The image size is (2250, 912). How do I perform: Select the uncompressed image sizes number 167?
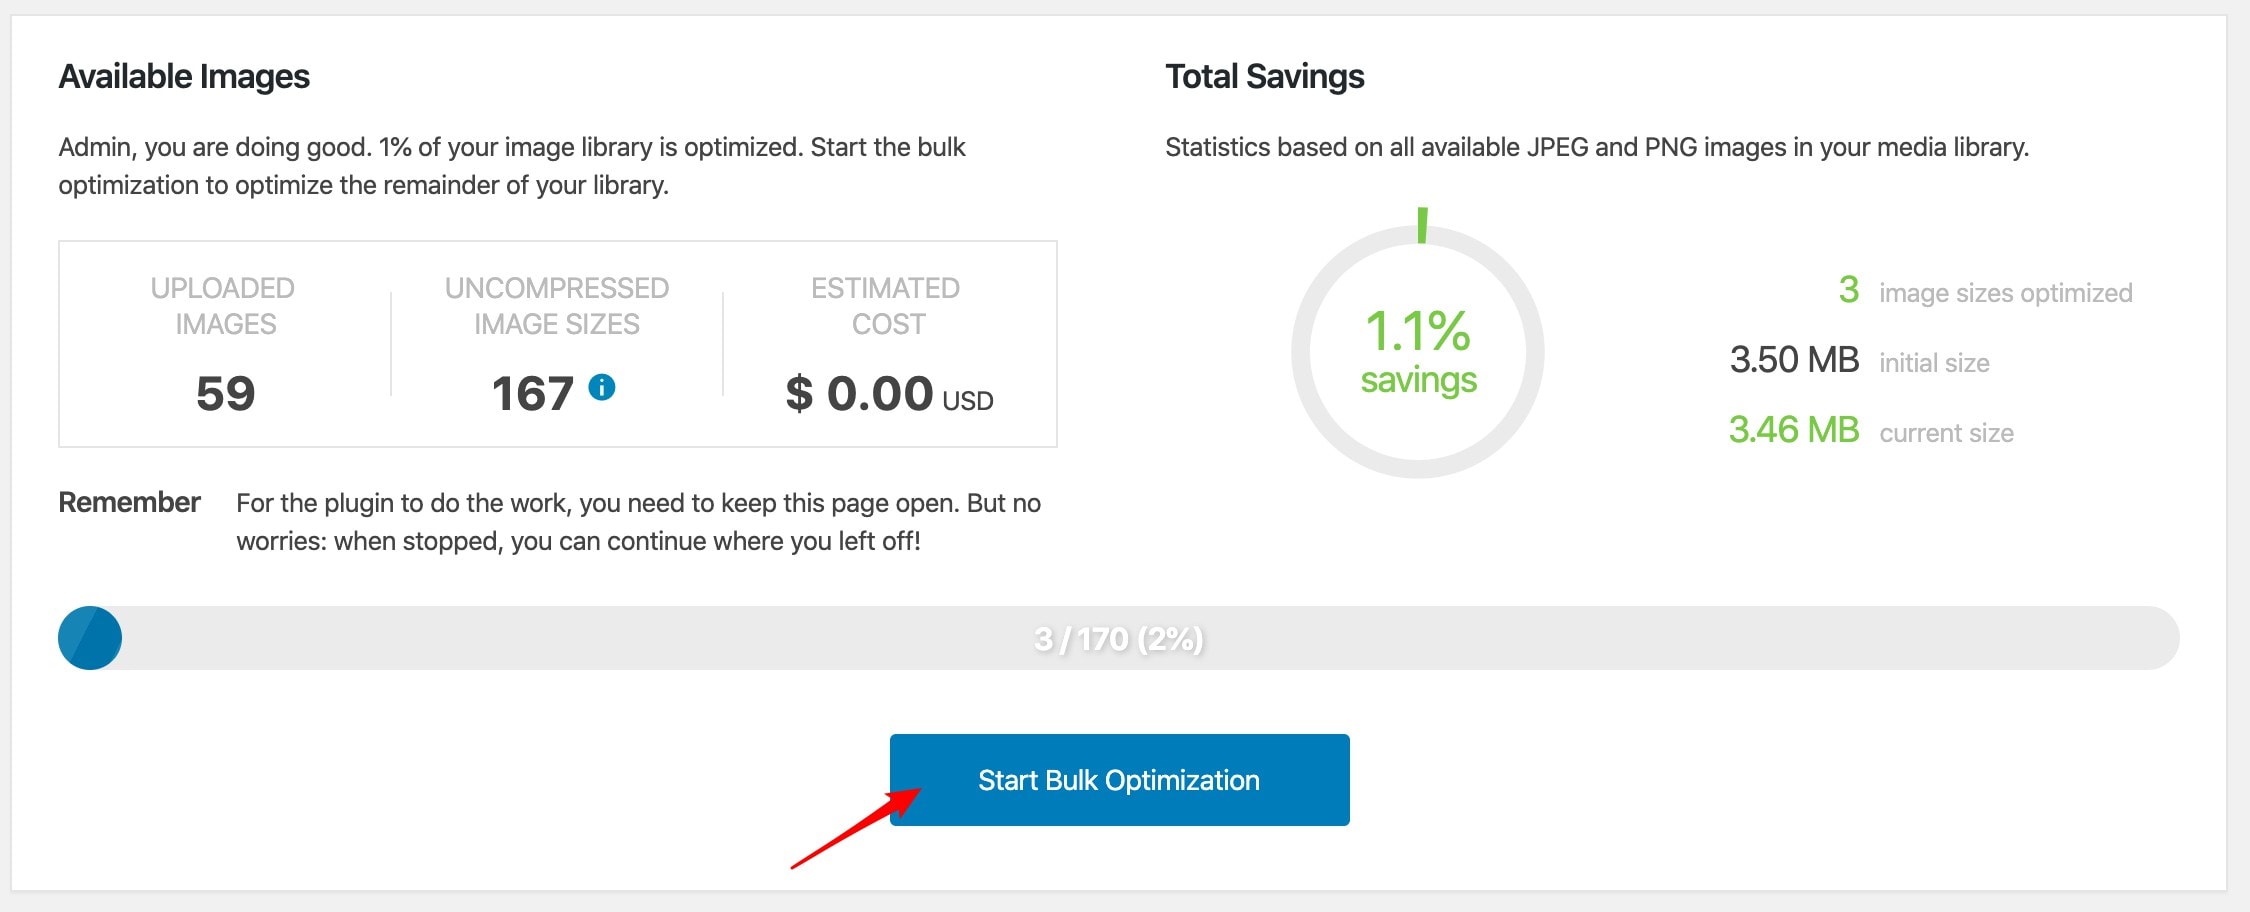pyautogui.click(x=533, y=393)
